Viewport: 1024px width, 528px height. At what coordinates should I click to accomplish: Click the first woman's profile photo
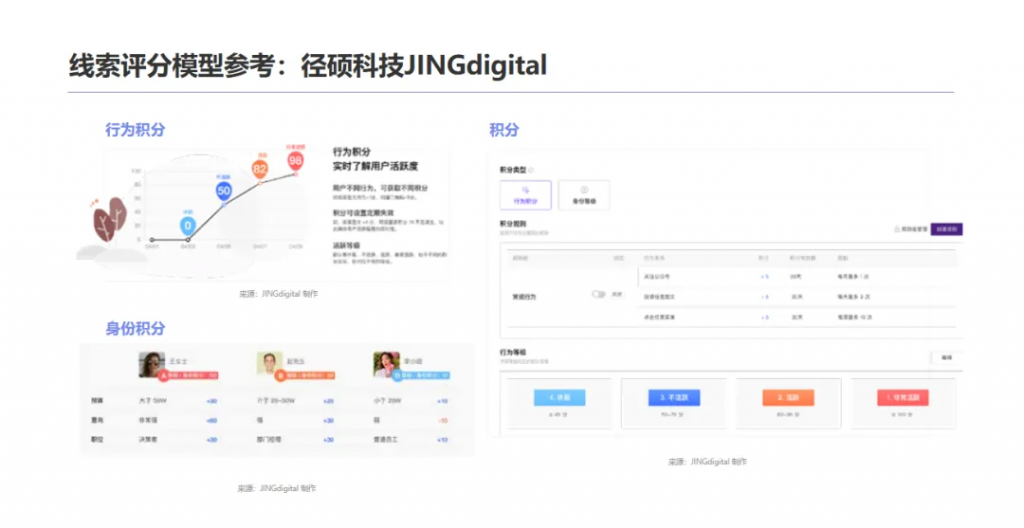[151, 364]
